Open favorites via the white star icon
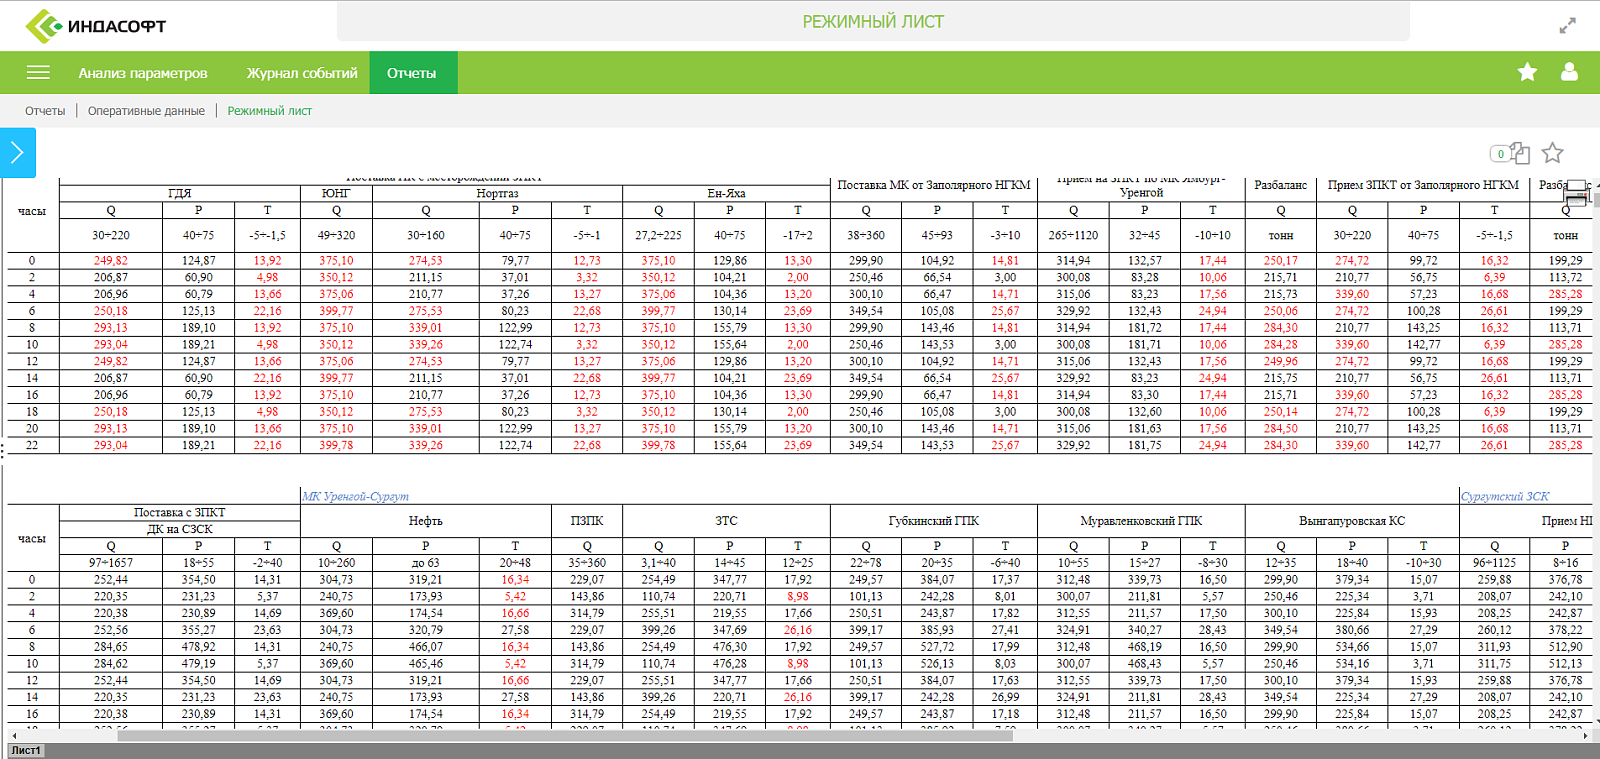1600x759 pixels. pos(1527,72)
